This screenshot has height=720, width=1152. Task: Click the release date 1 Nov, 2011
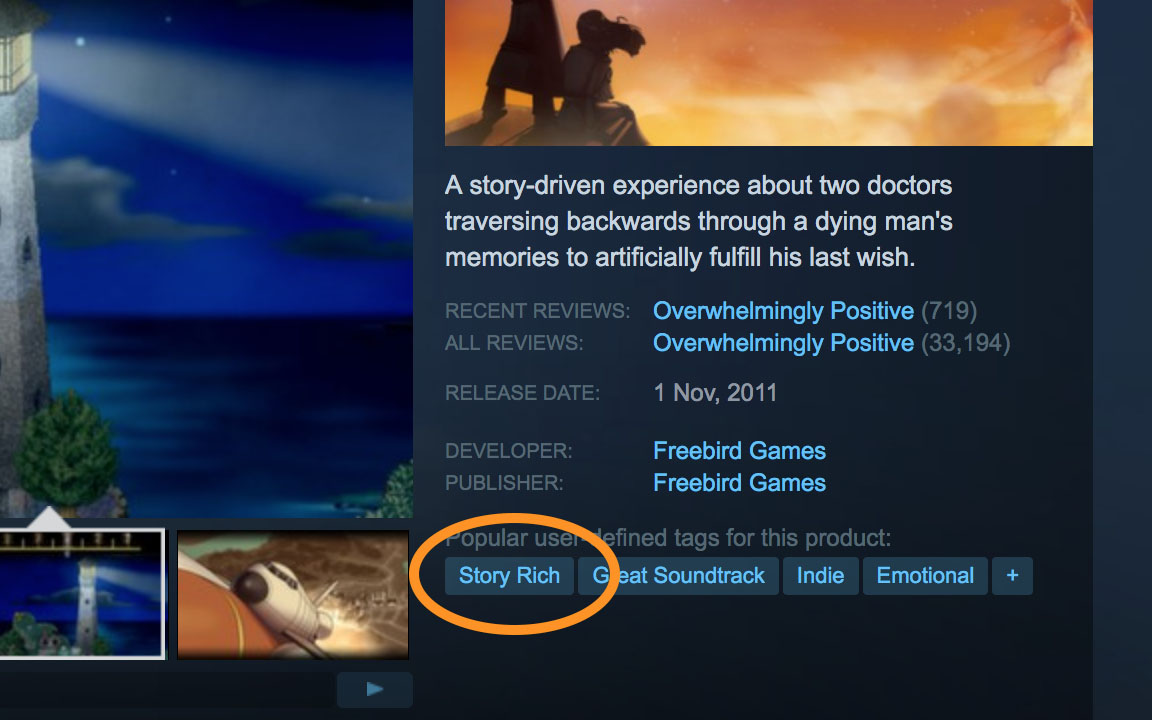point(715,393)
